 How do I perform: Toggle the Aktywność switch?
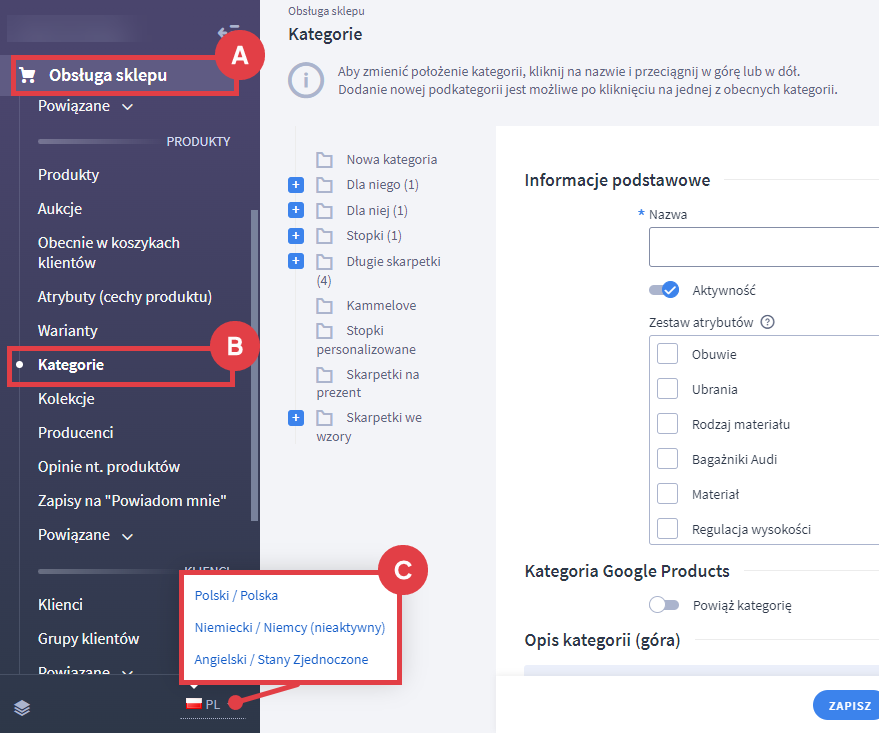click(x=664, y=290)
